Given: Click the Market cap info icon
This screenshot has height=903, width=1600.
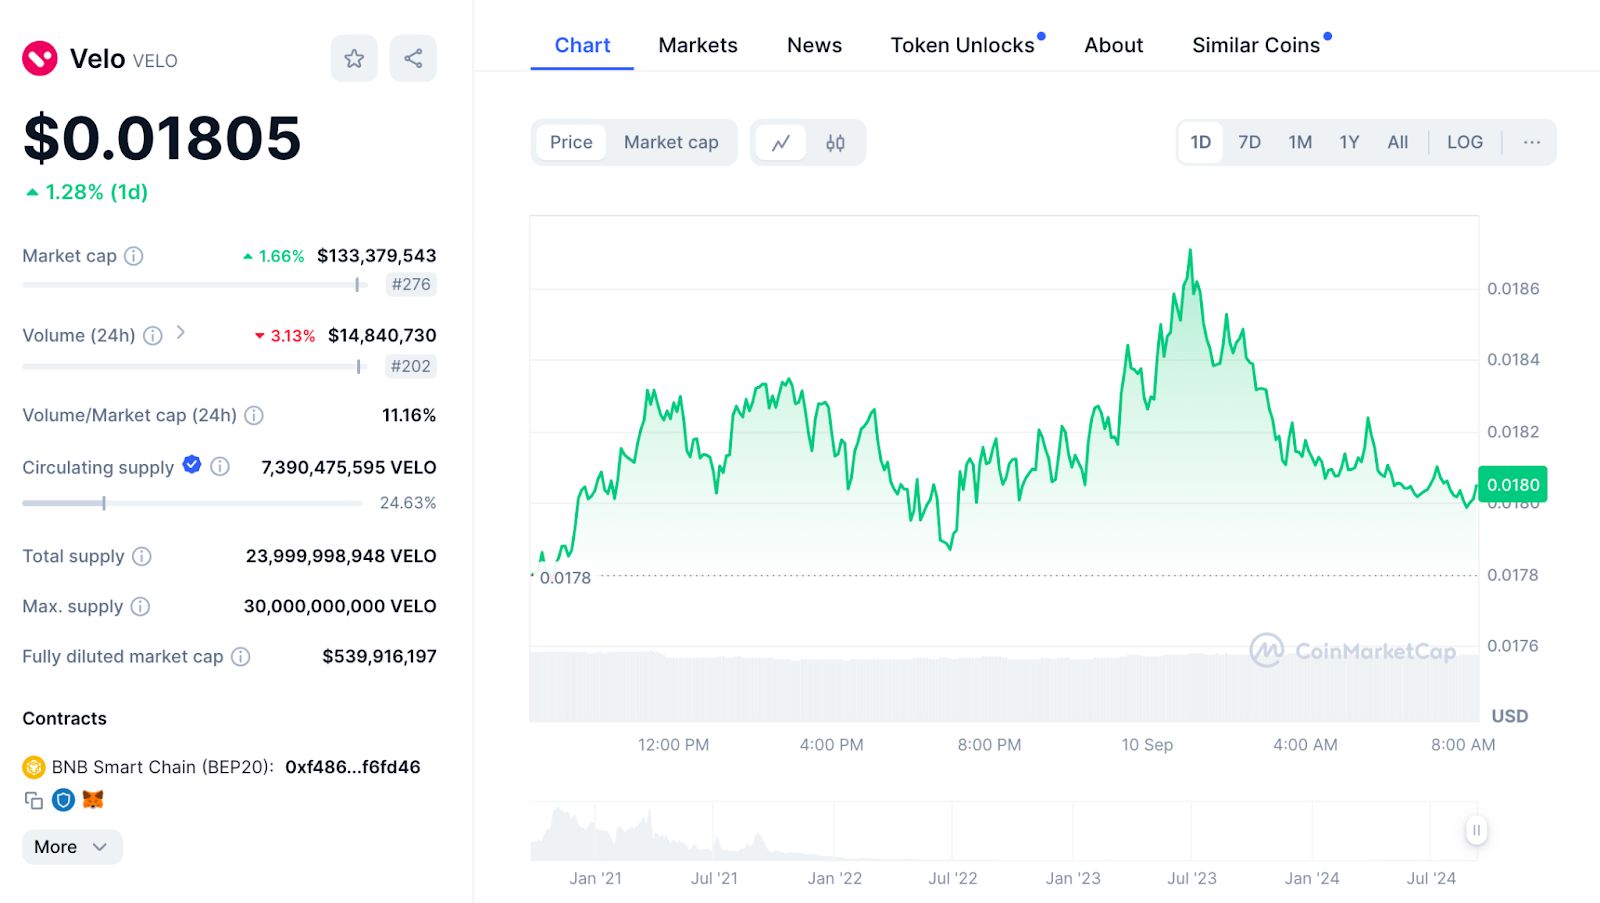Looking at the screenshot, I should pyautogui.click(x=133, y=256).
